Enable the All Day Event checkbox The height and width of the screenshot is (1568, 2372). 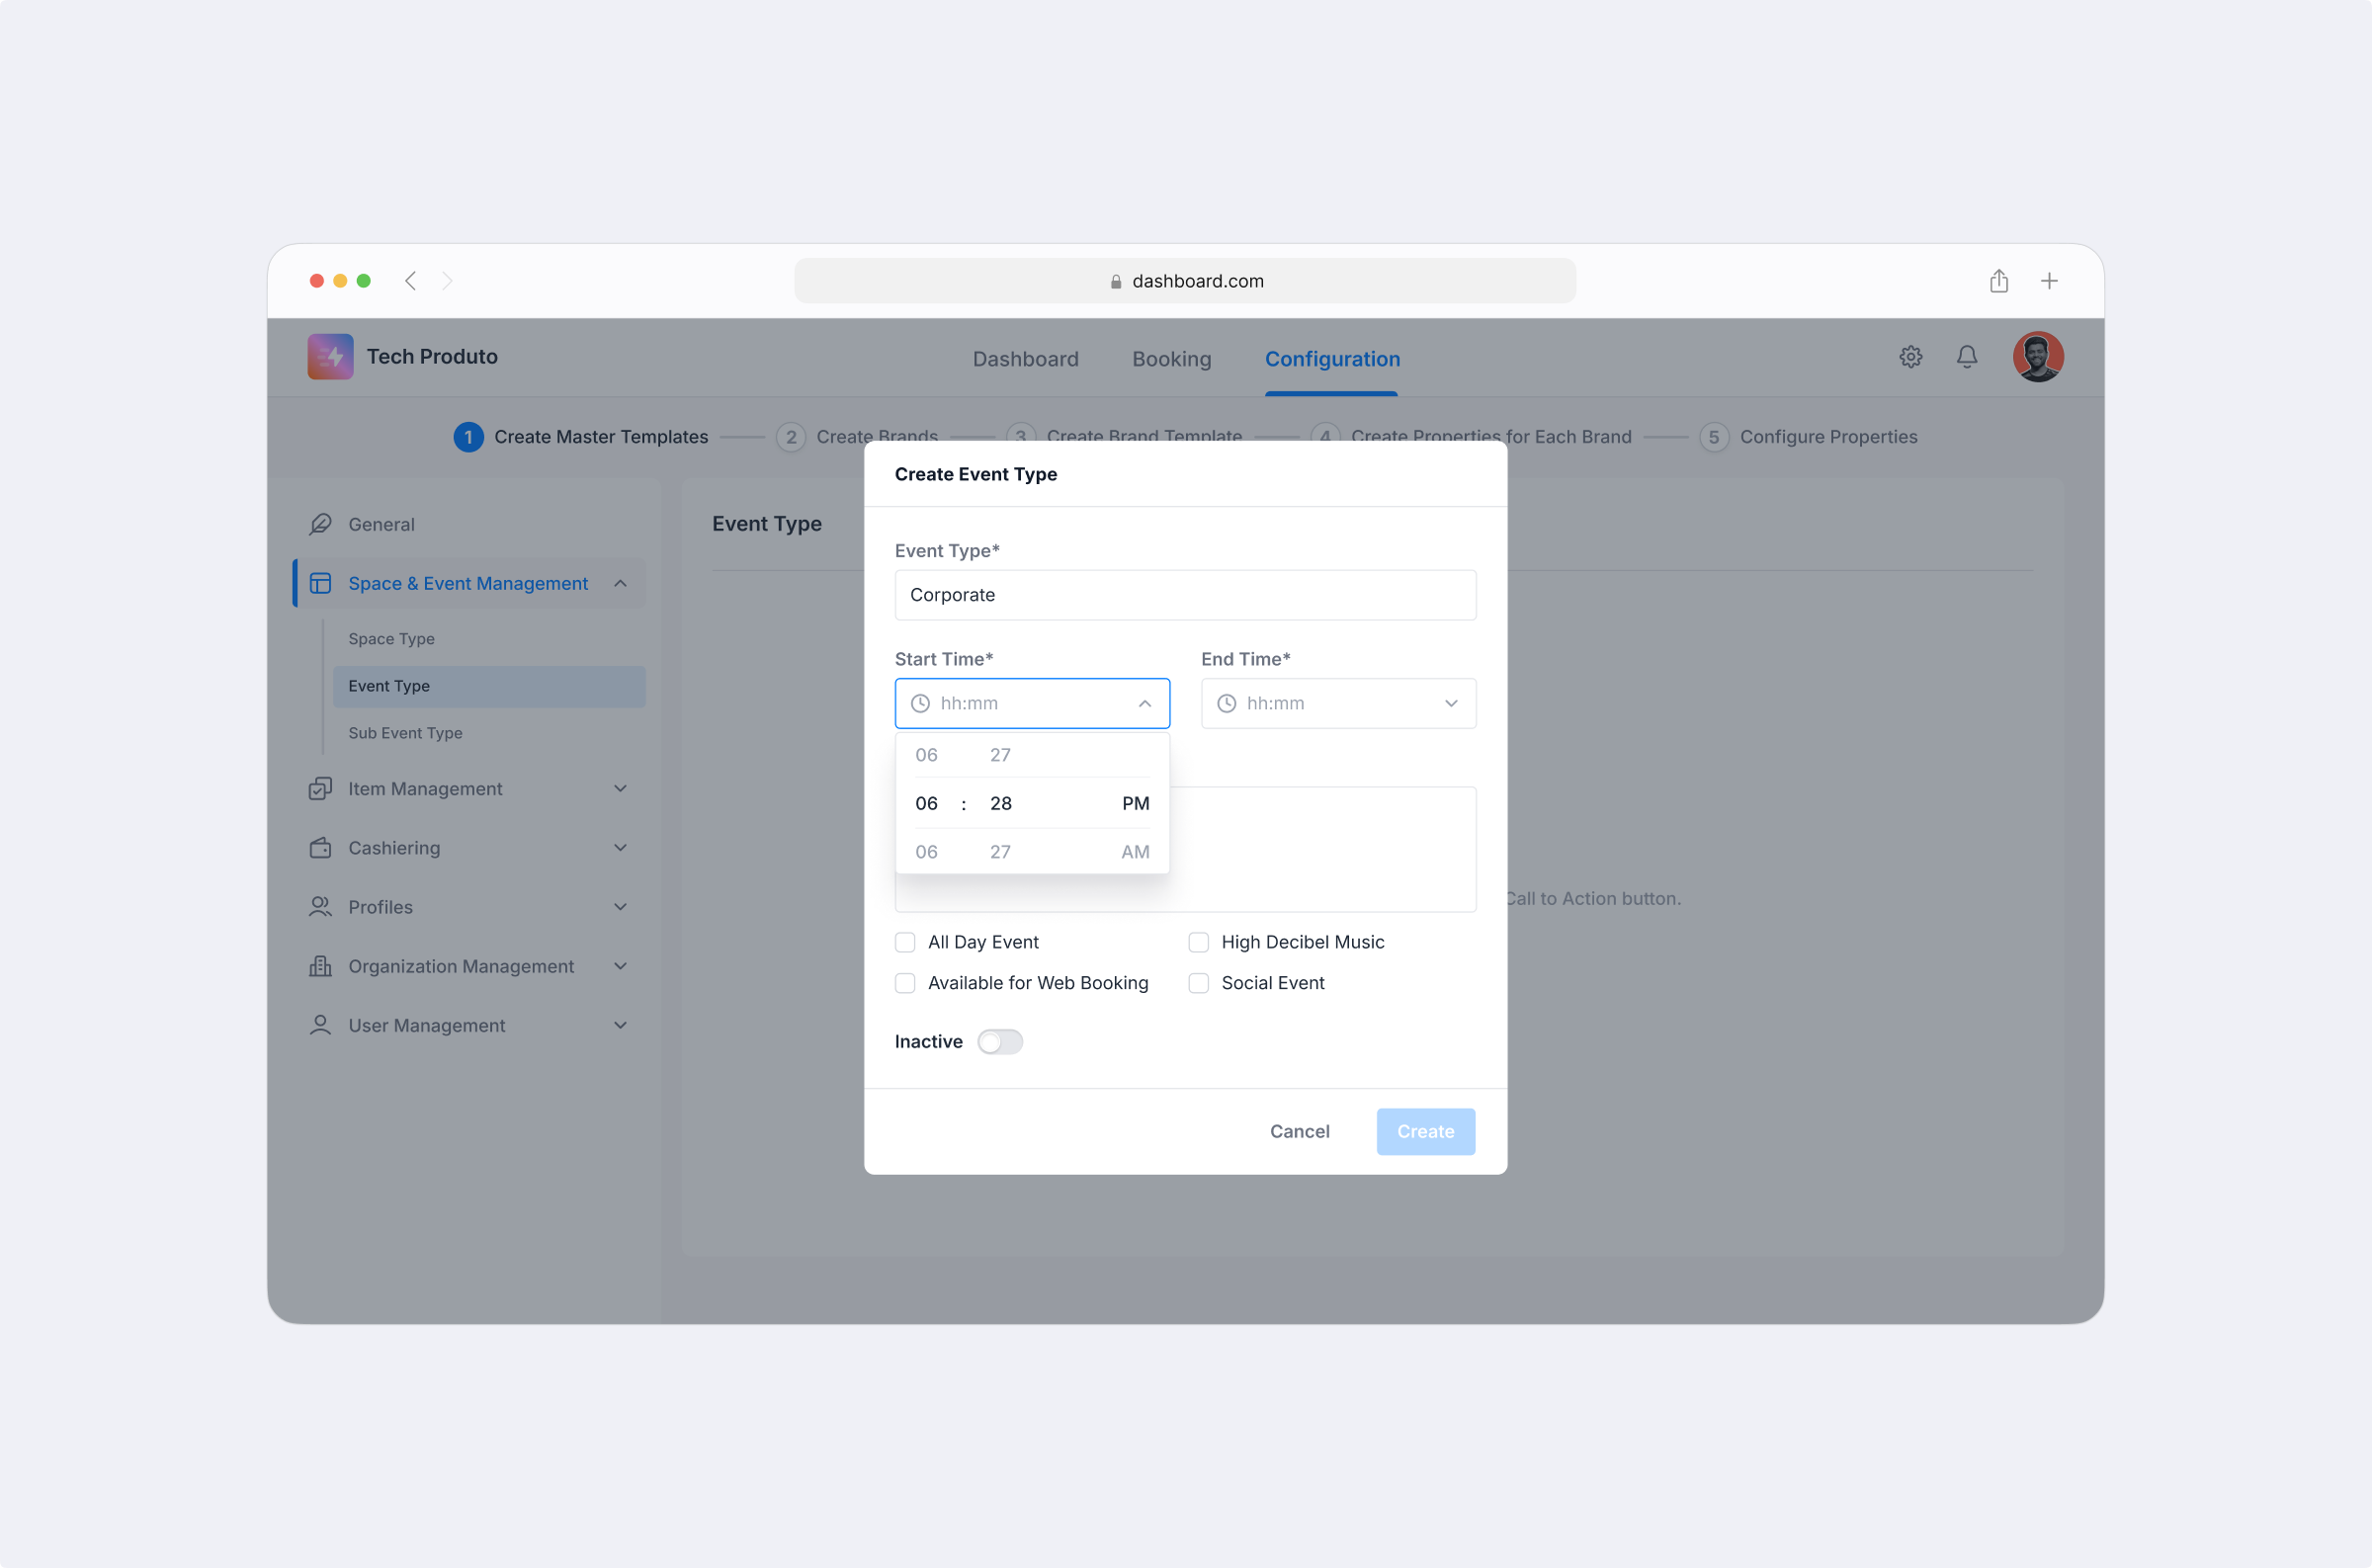(x=904, y=941)
